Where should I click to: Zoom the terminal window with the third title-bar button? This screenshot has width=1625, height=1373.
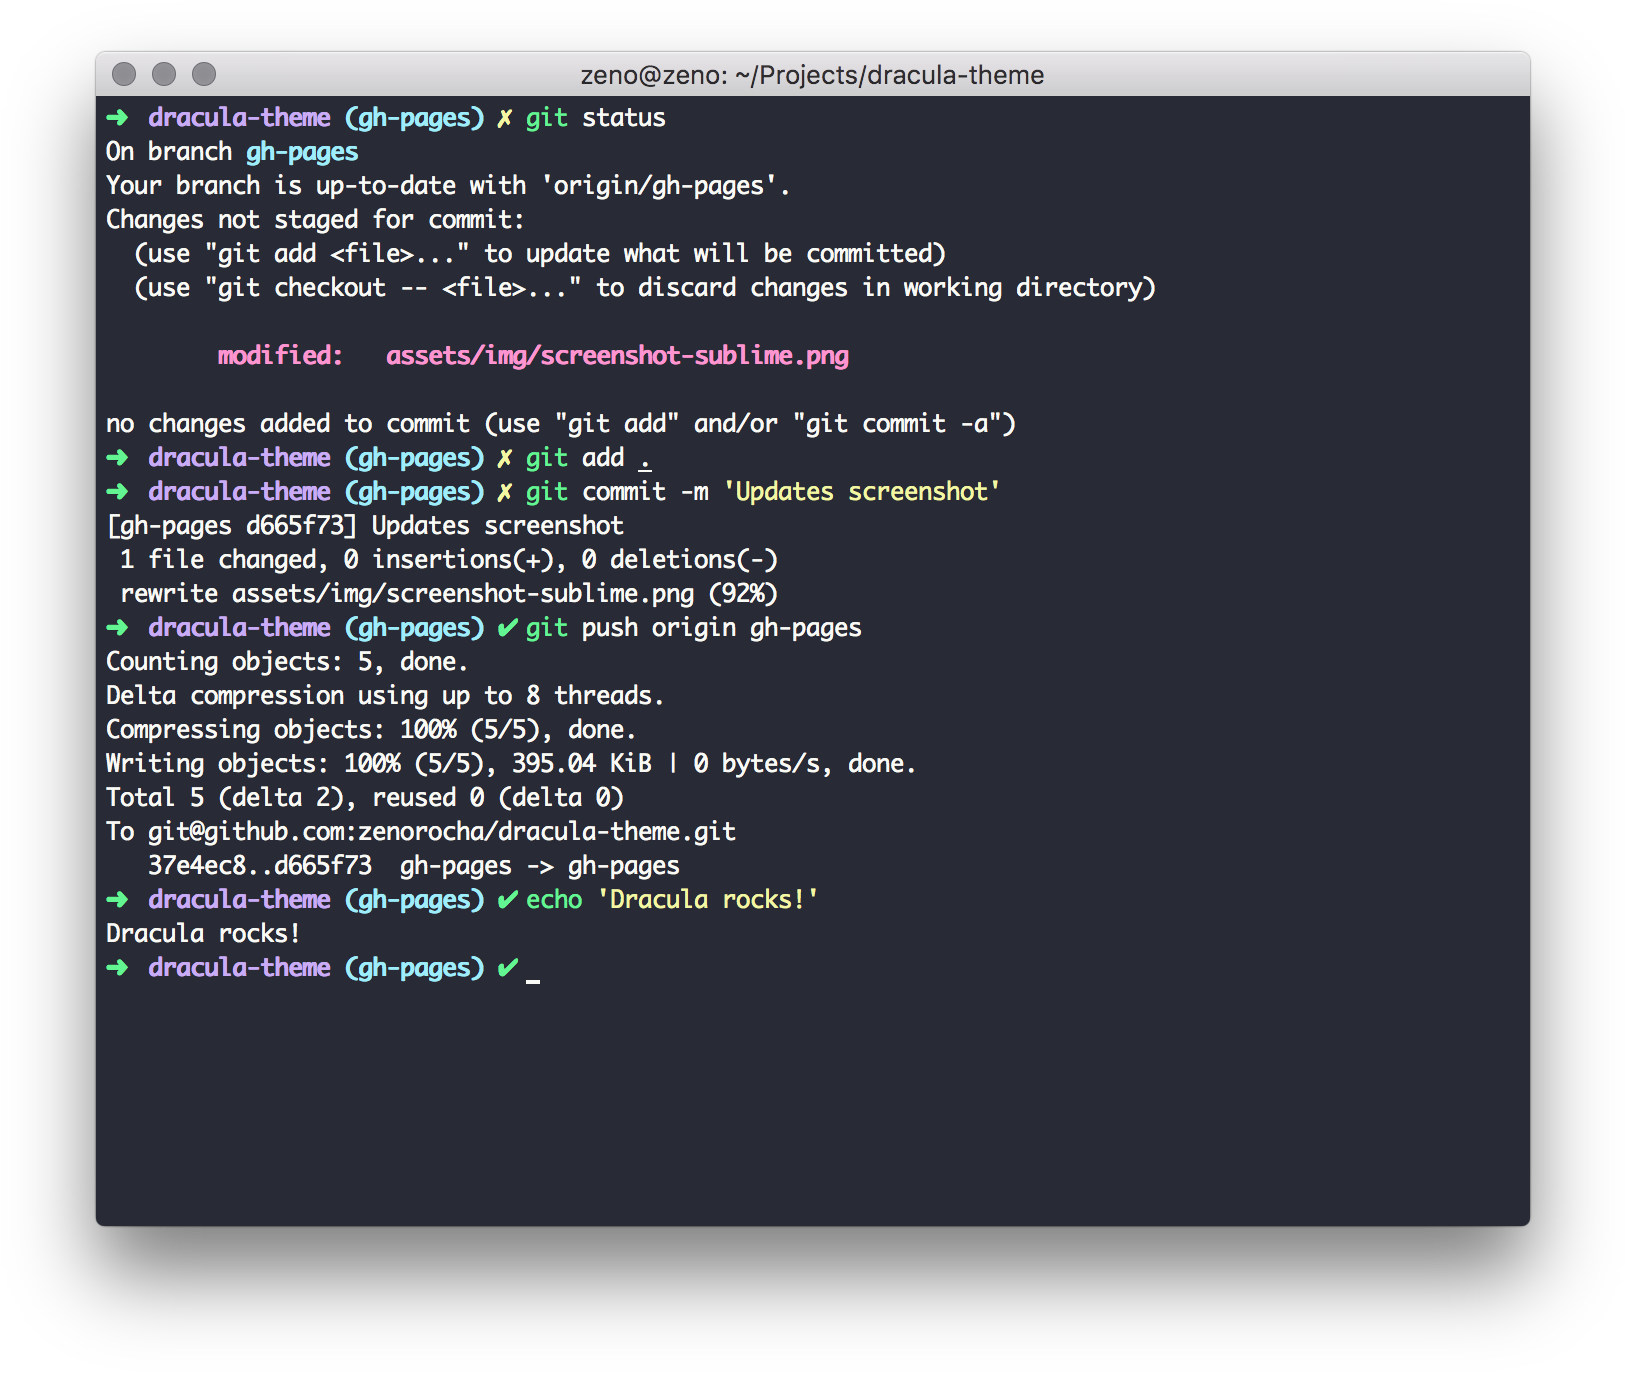click(204, 74)
